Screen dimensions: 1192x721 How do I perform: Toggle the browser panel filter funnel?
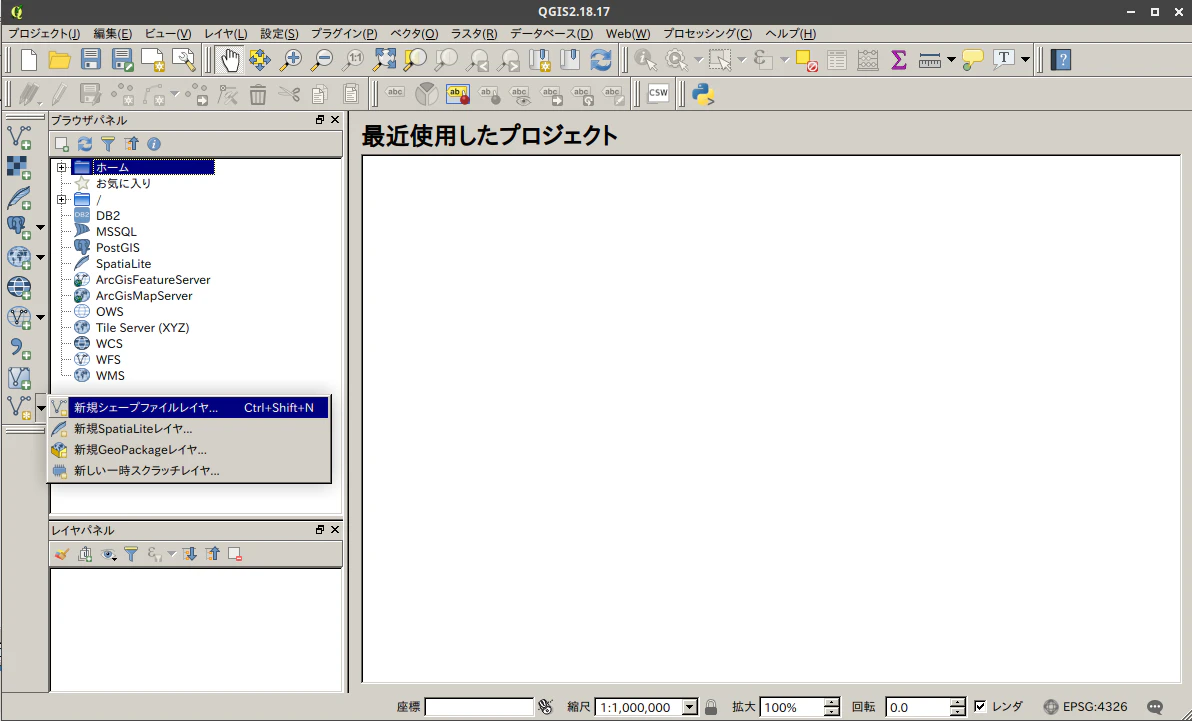coord(108,144)
